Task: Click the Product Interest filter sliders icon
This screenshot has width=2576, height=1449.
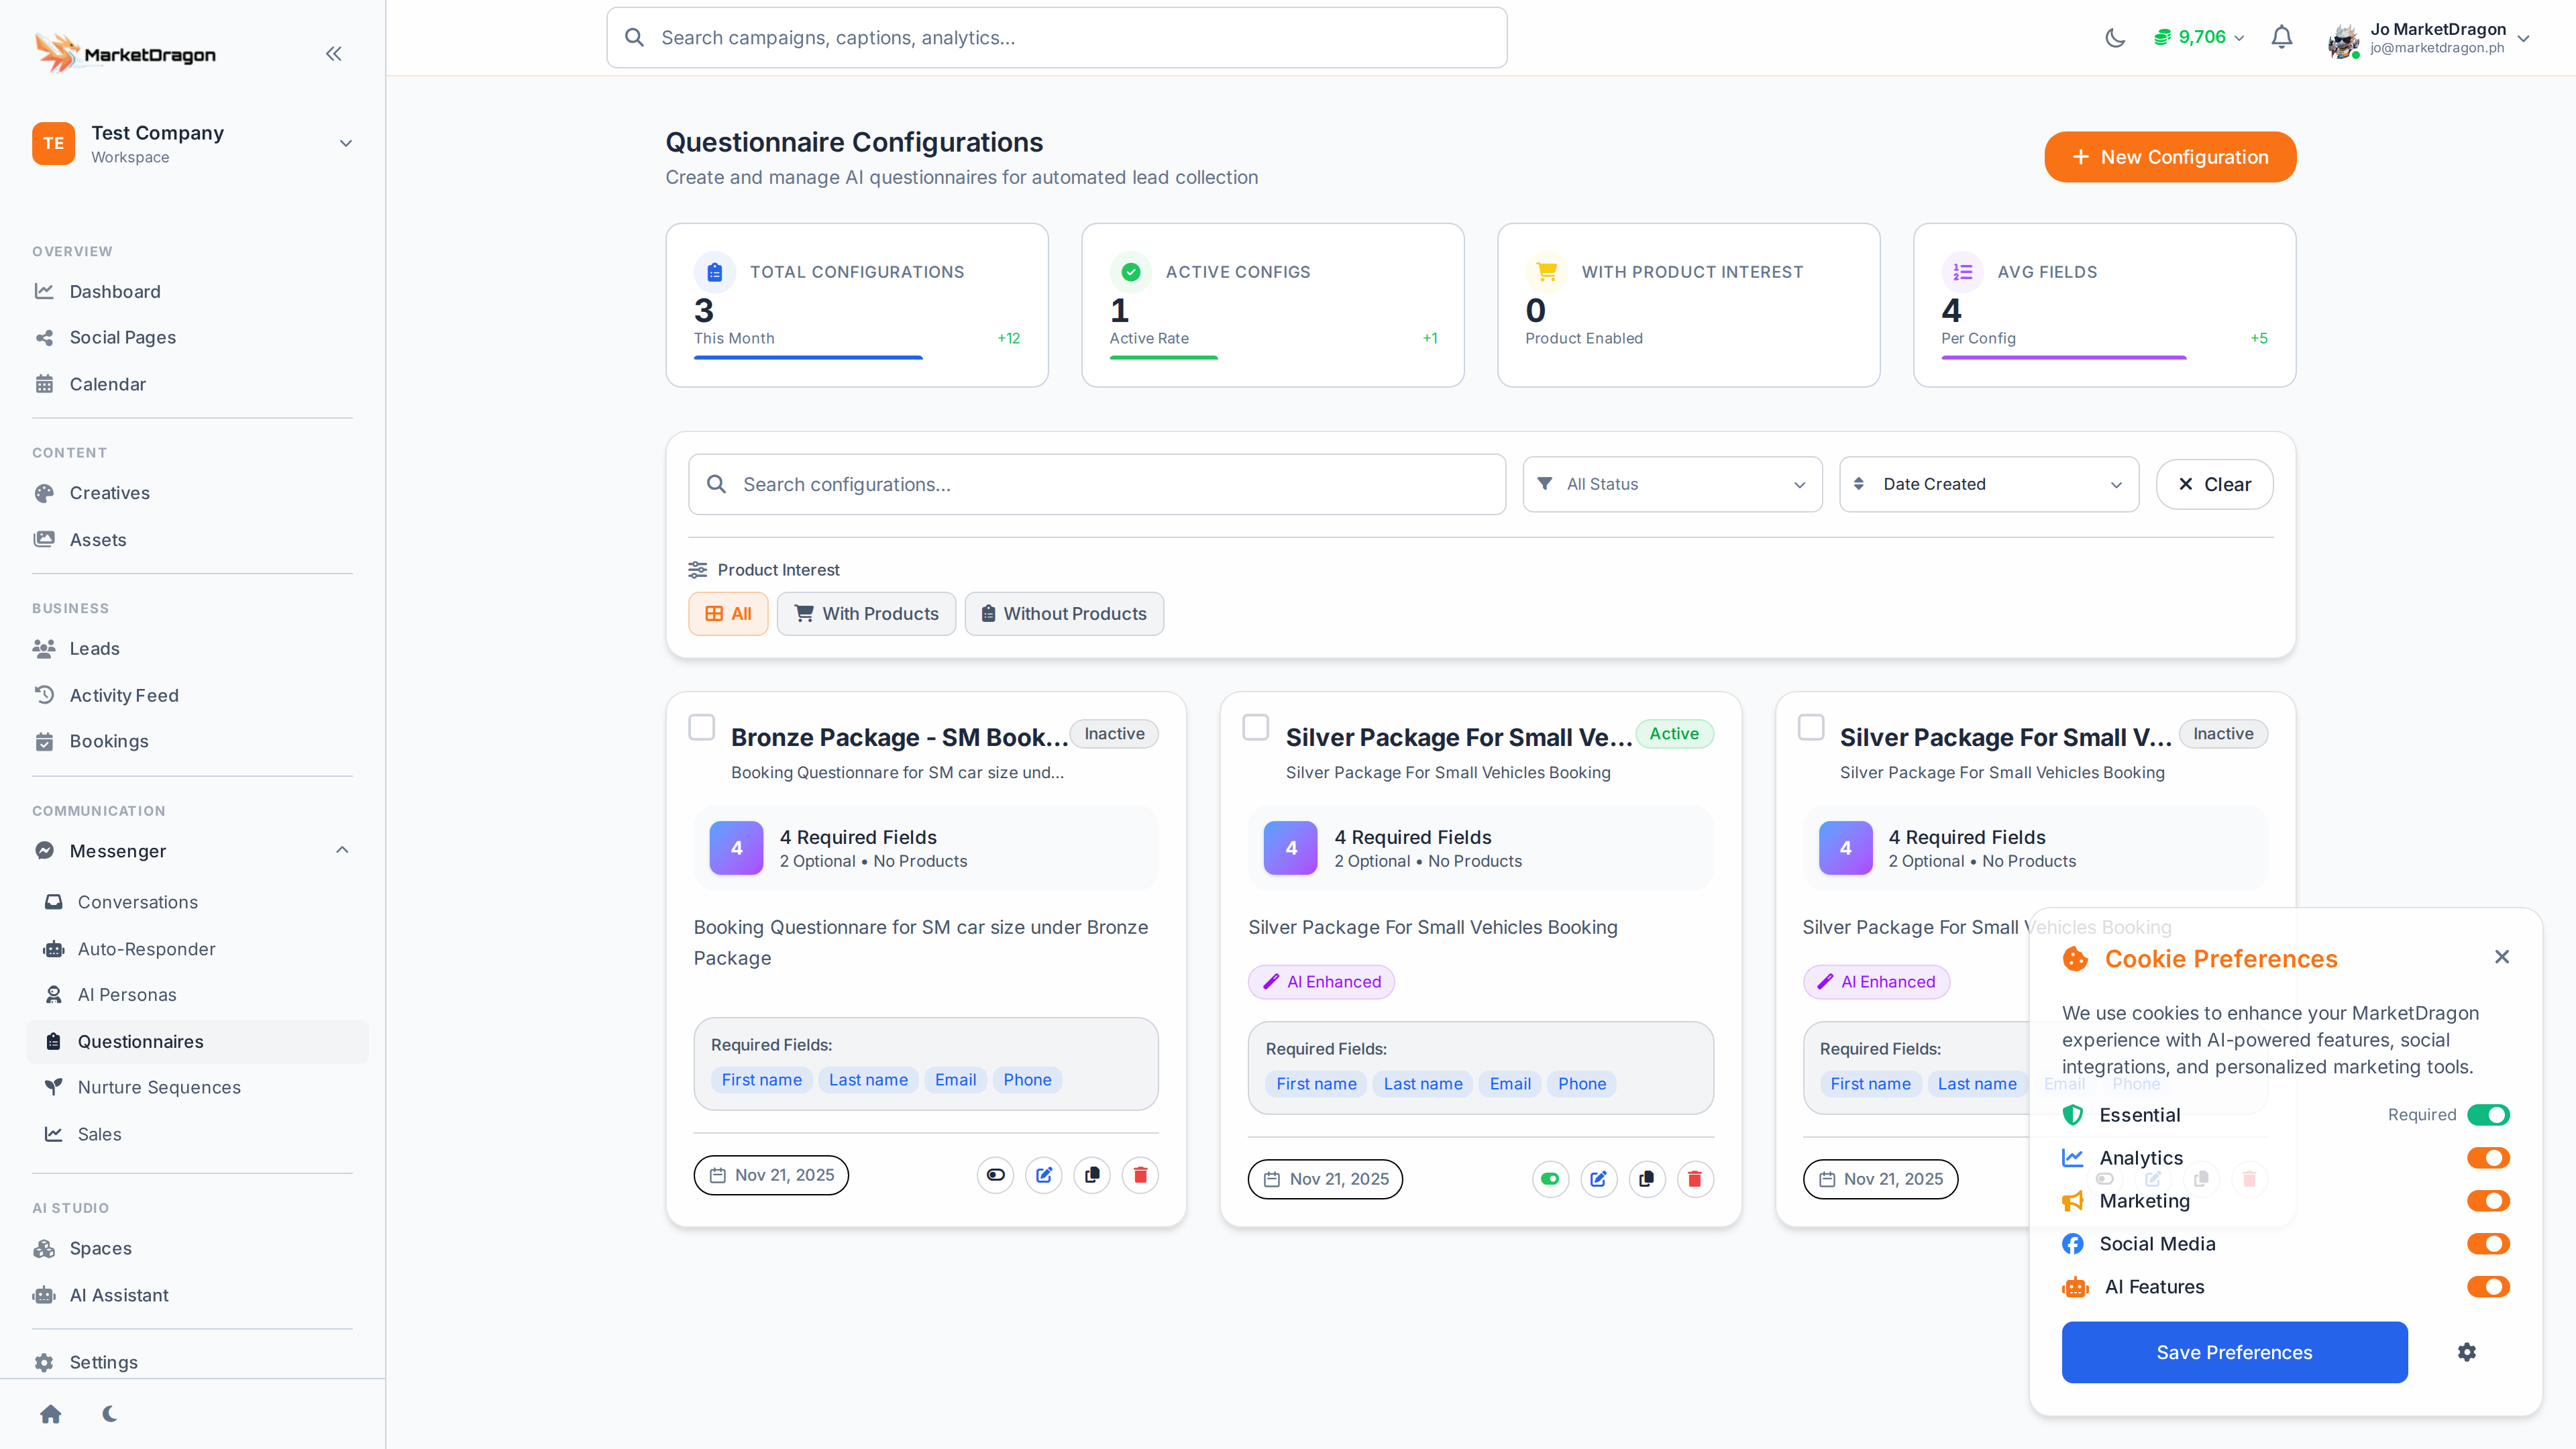Action: (x=697, y=570)
